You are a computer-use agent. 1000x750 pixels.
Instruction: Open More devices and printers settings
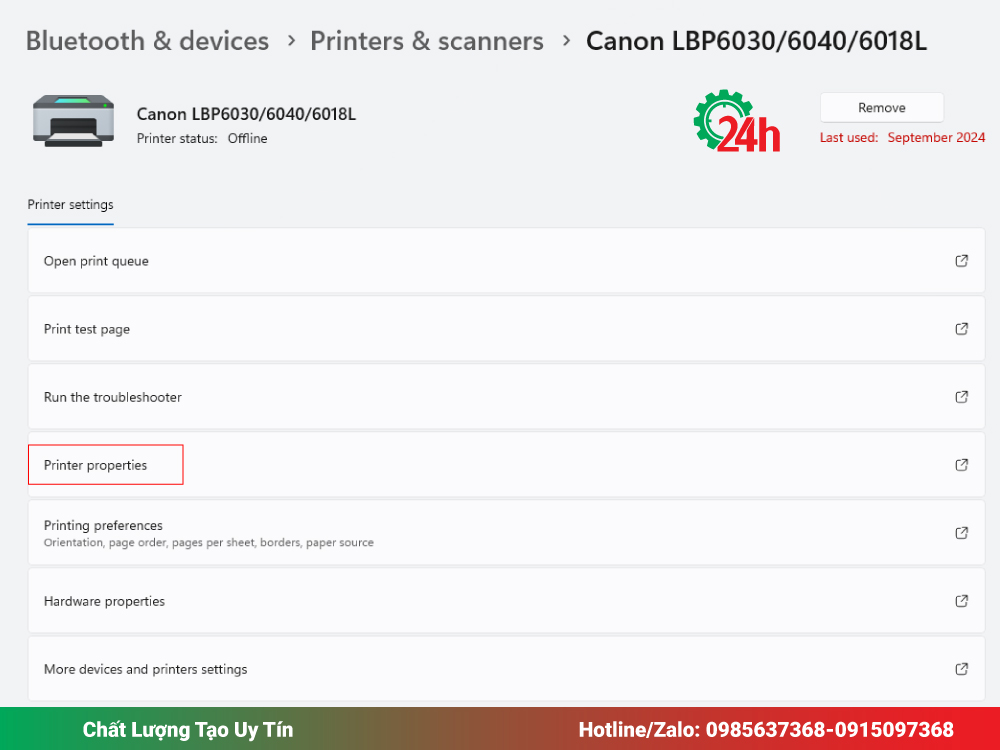[506, 669]
